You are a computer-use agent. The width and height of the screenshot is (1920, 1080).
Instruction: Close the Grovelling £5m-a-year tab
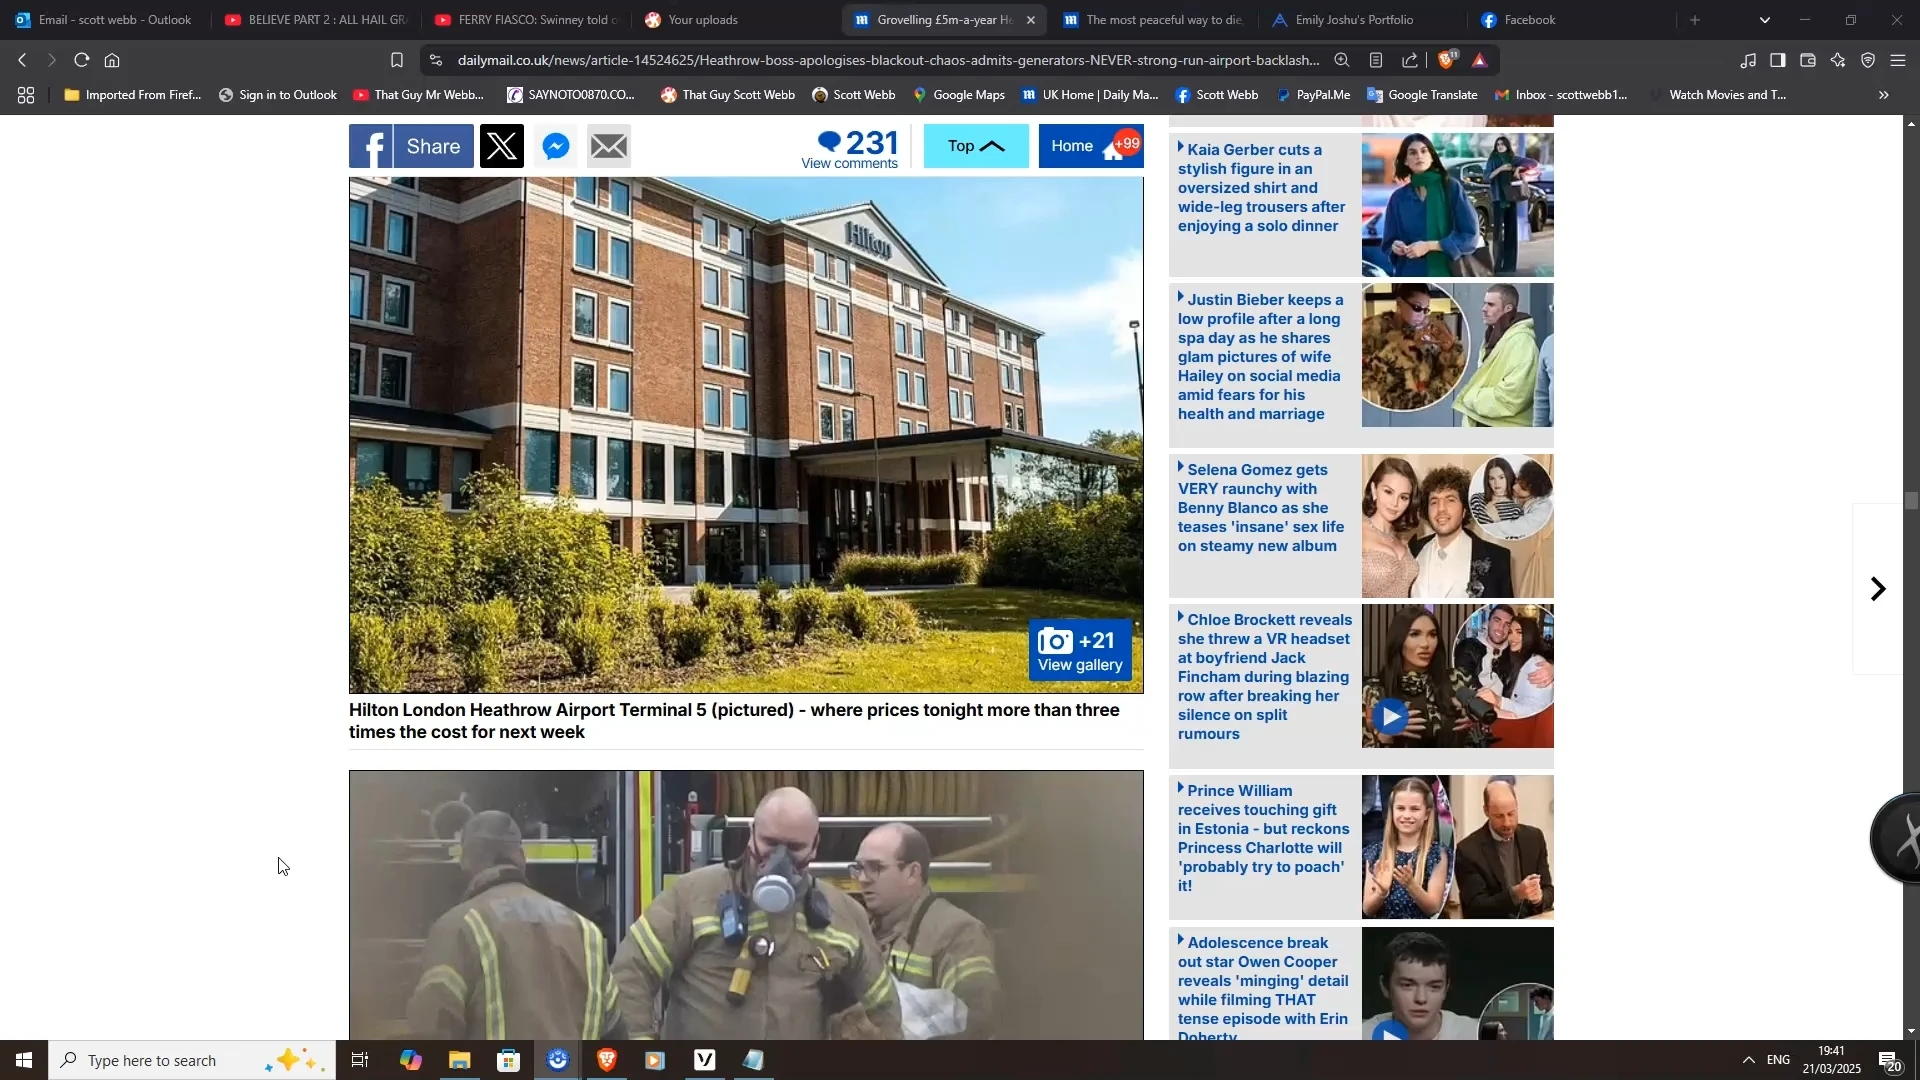click(x=1031, y=20)
